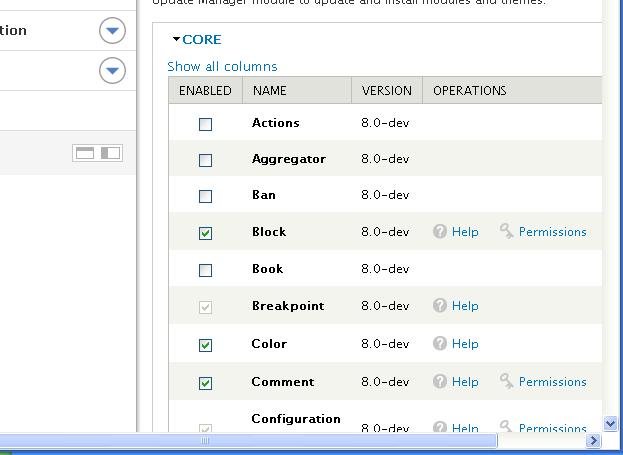The width and height of the screenshot is (623, 455).
Task: Click the Breakpoint row help question icon
Action: pyautogui.click(x=440, y=305)
